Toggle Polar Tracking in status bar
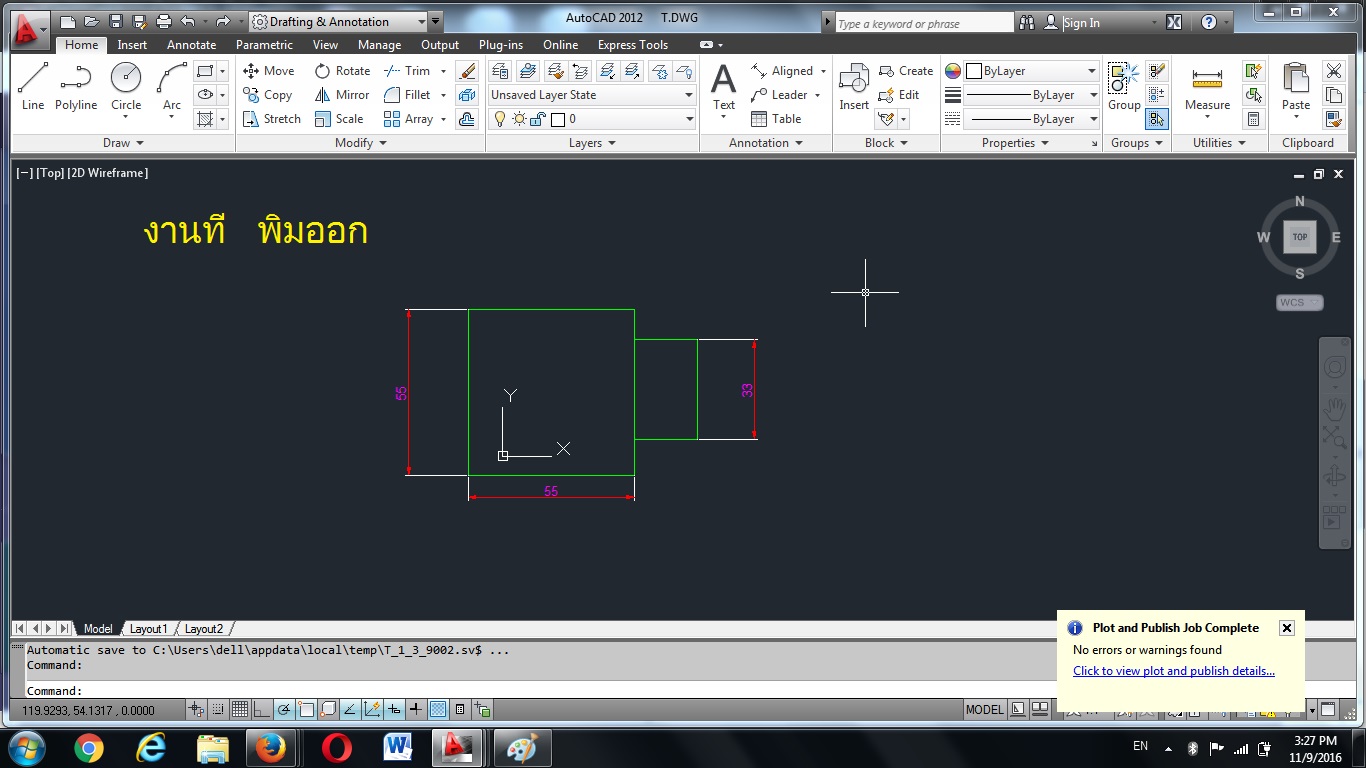Image resolution: width=1366 pixels, height=768 pixels. pos(284,710)
